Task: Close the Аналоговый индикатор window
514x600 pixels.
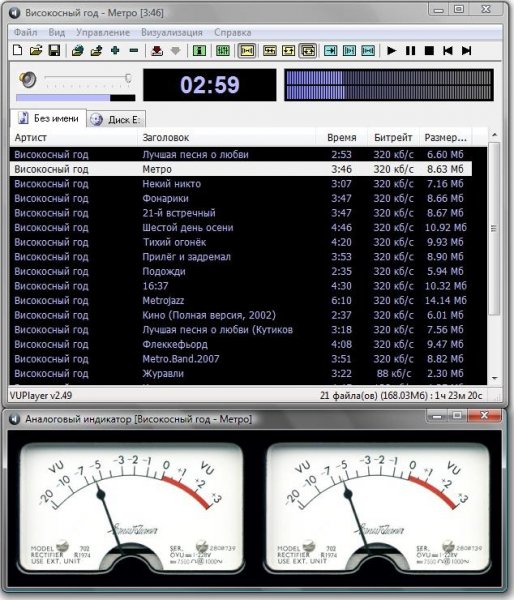Action: click(485, 415)
